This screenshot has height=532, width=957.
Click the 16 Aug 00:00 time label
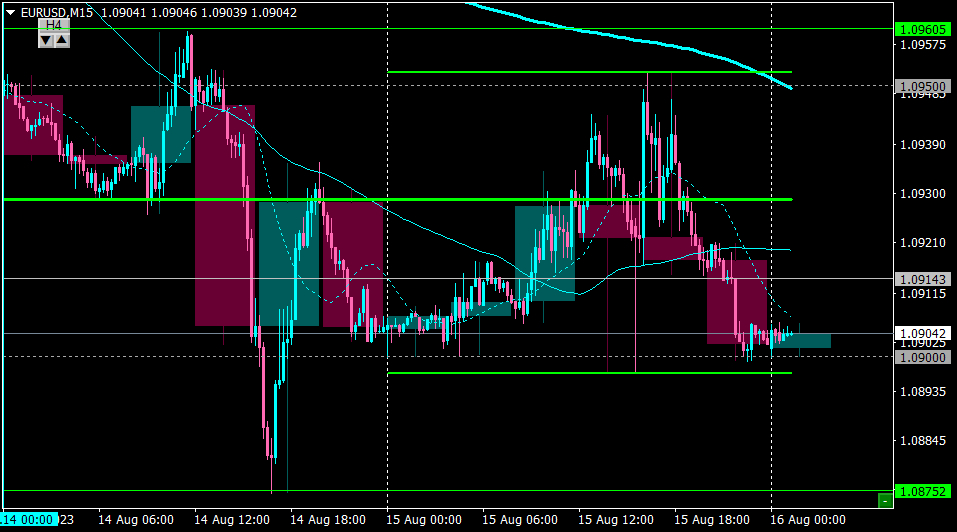[807, 520]
